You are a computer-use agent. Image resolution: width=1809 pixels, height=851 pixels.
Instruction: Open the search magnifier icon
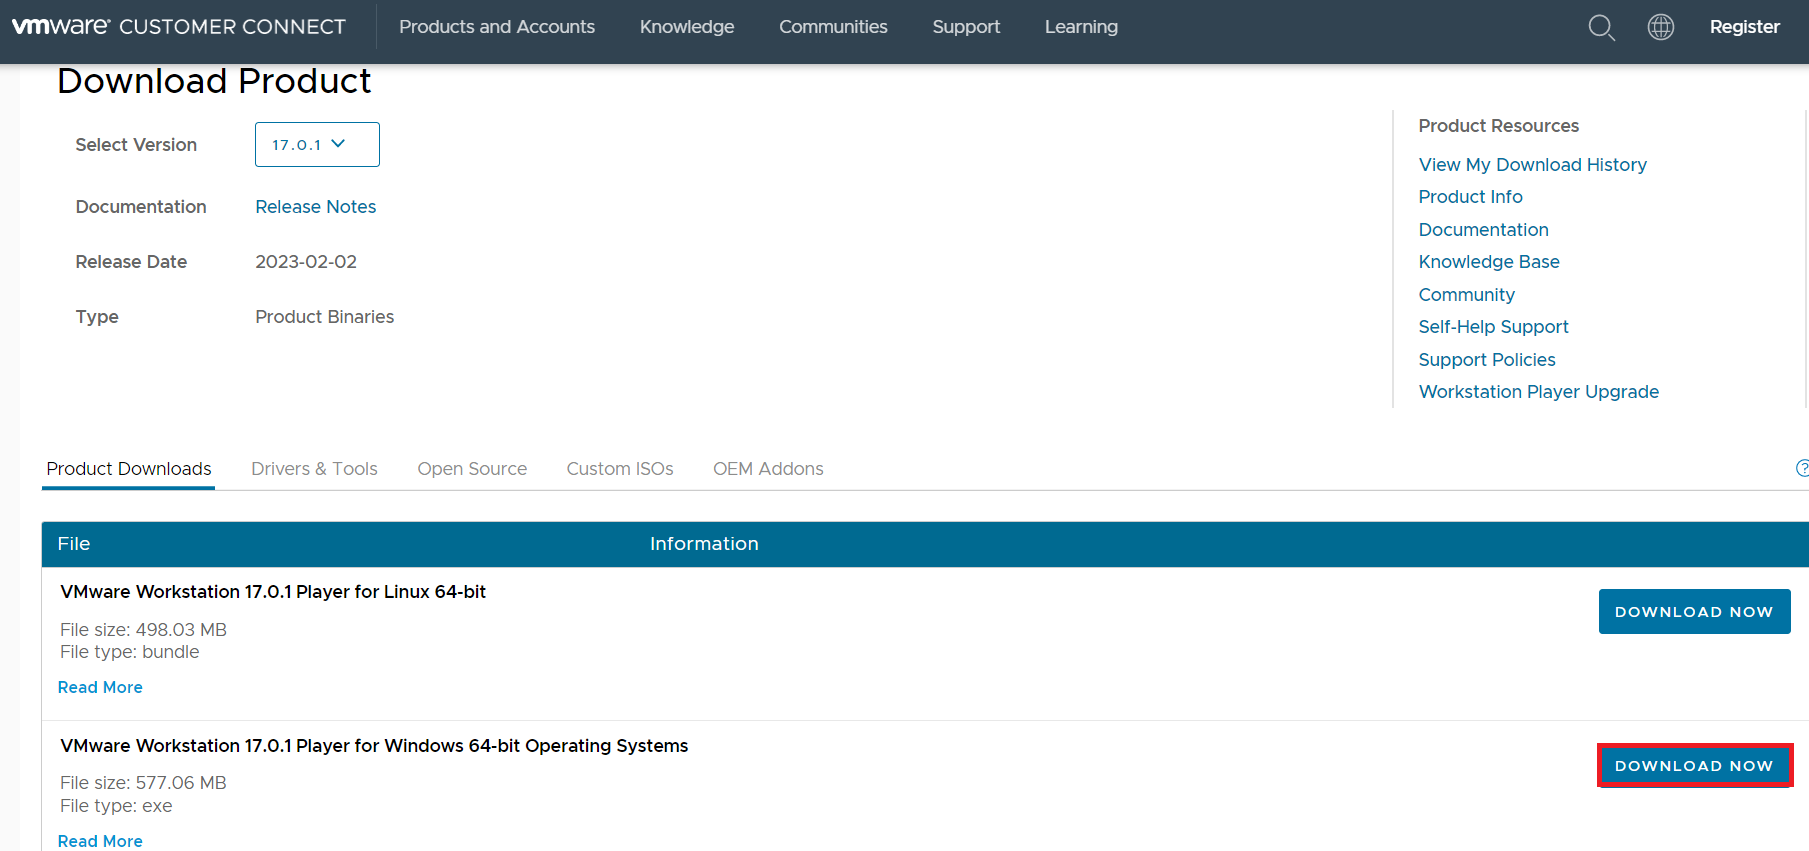pyautogui.click(x=1601, y=27)
